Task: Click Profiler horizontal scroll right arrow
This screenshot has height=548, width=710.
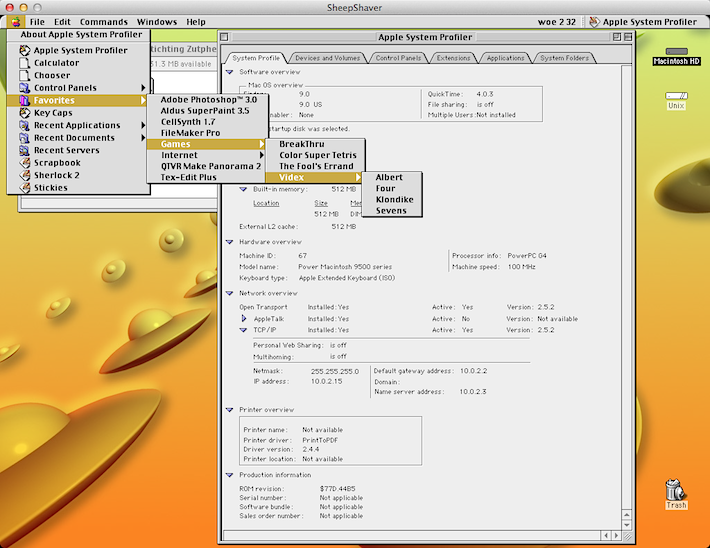Action: pyautogui.click(x=616, y=536)
